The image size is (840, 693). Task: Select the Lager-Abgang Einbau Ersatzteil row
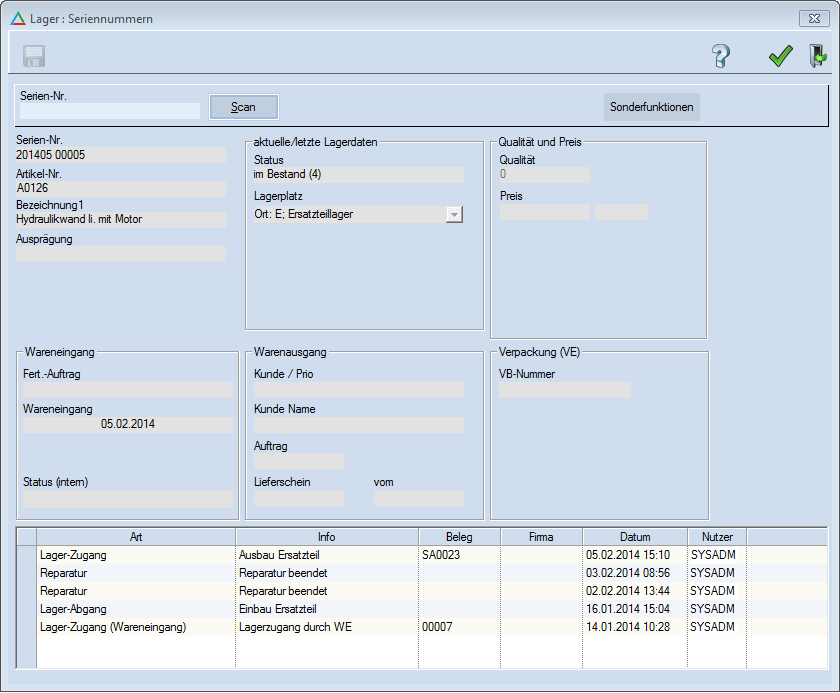pyautogui.click(x=136, y=609)
